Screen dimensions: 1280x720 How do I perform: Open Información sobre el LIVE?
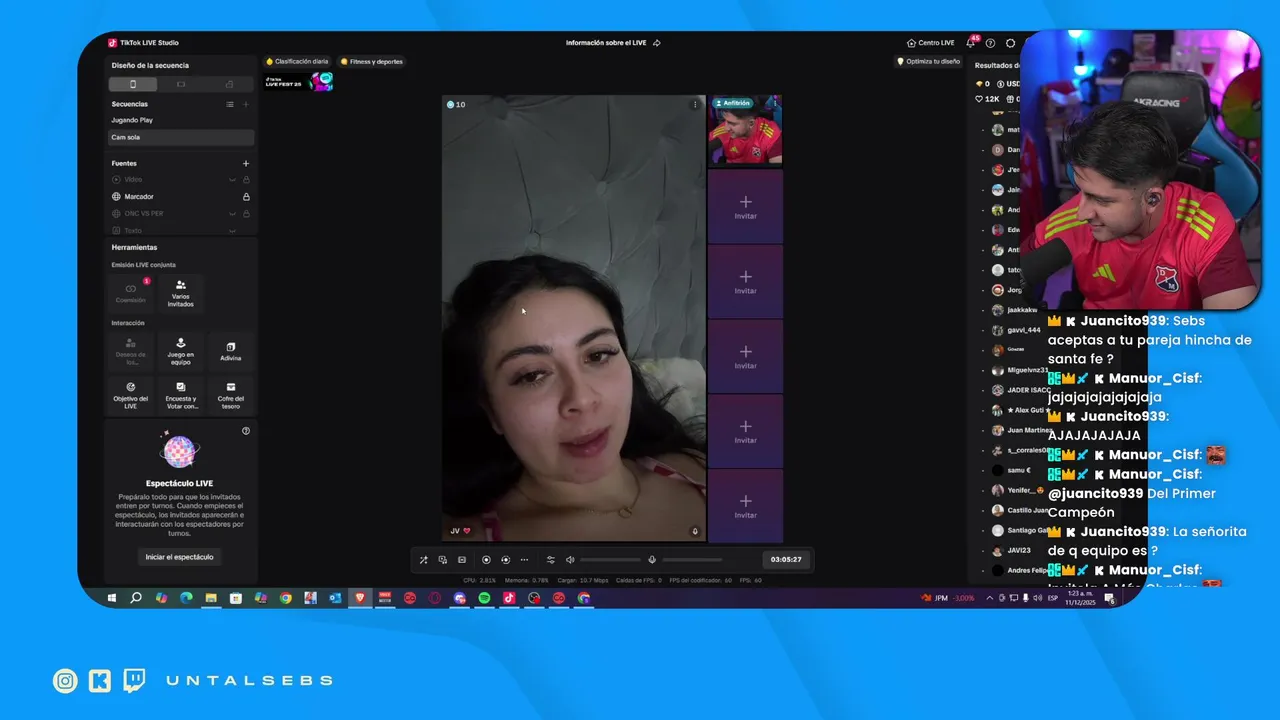coord(612,43)
